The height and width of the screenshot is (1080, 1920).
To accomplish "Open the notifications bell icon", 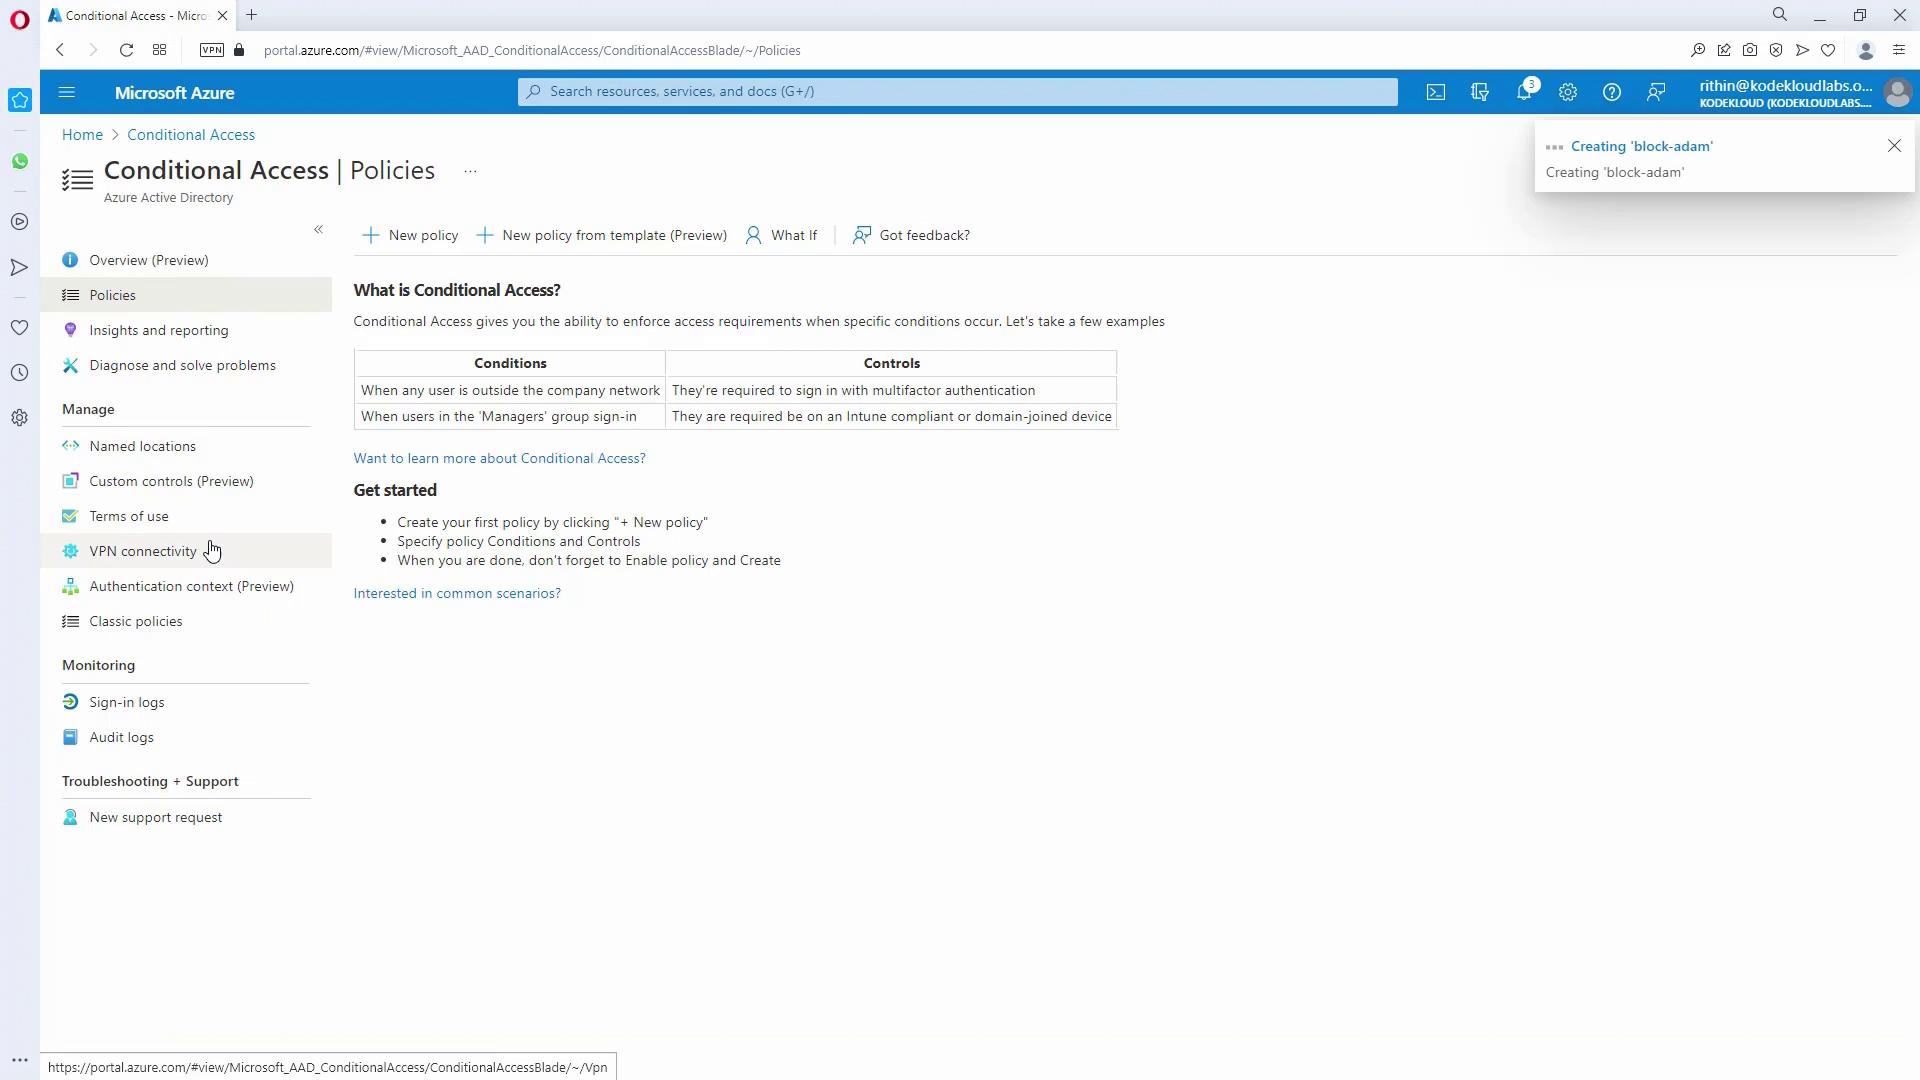I will pos(1523,92).
